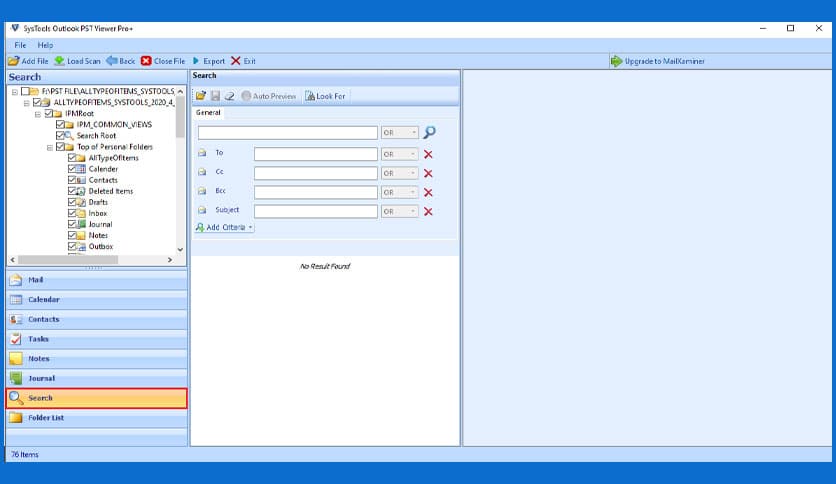Click Upgrade to MailXaminer
The height and width of the screenshot is (484, 836).
point(657,61)
